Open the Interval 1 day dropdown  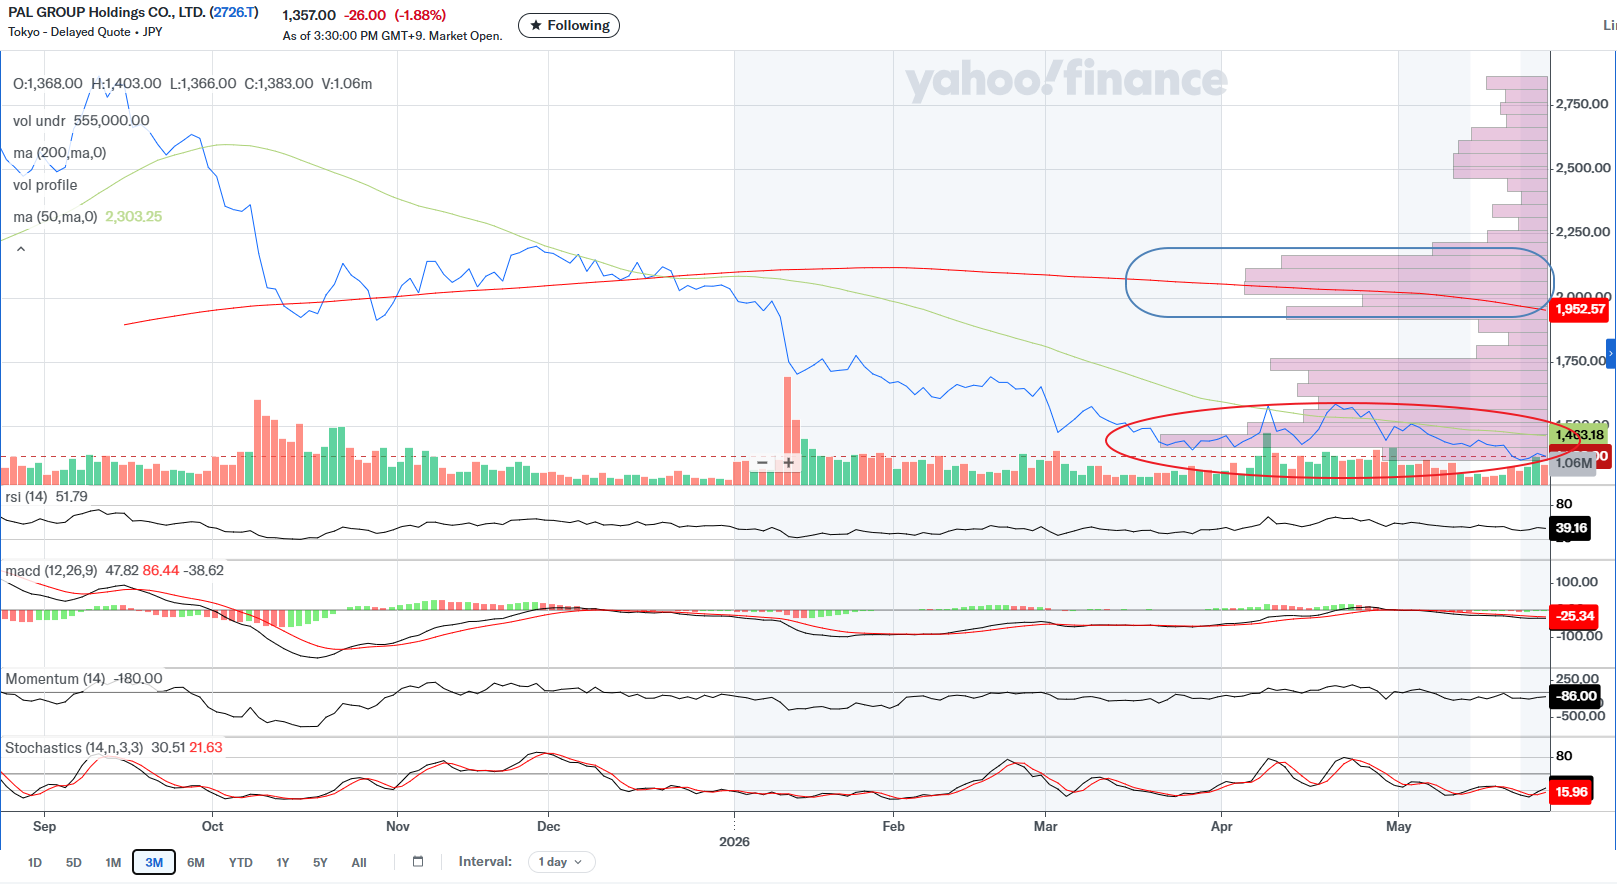(561, 862)
